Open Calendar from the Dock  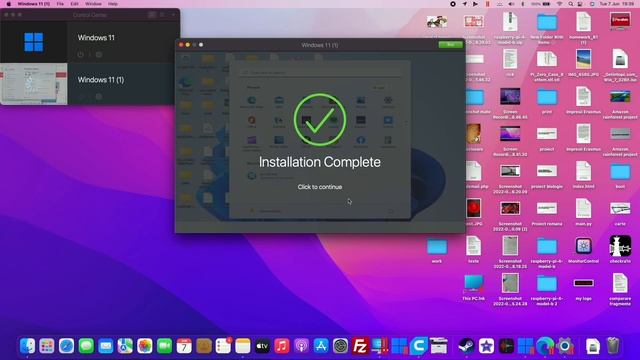click(x=184, y=346)
